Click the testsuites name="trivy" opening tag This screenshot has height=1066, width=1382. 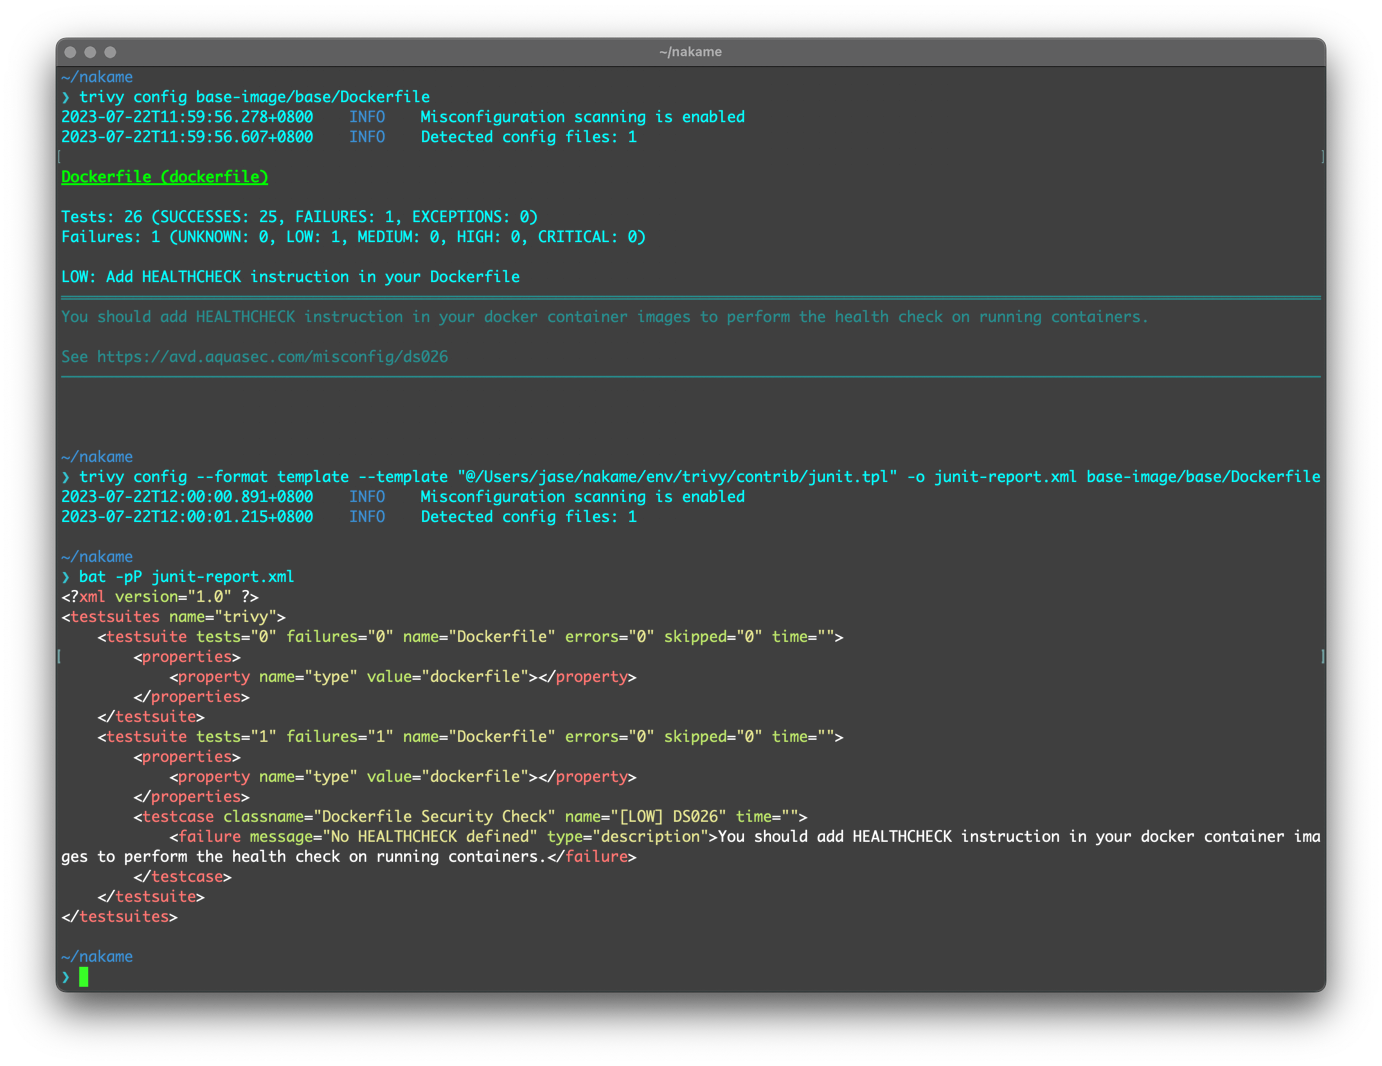[x=173, y=617]
